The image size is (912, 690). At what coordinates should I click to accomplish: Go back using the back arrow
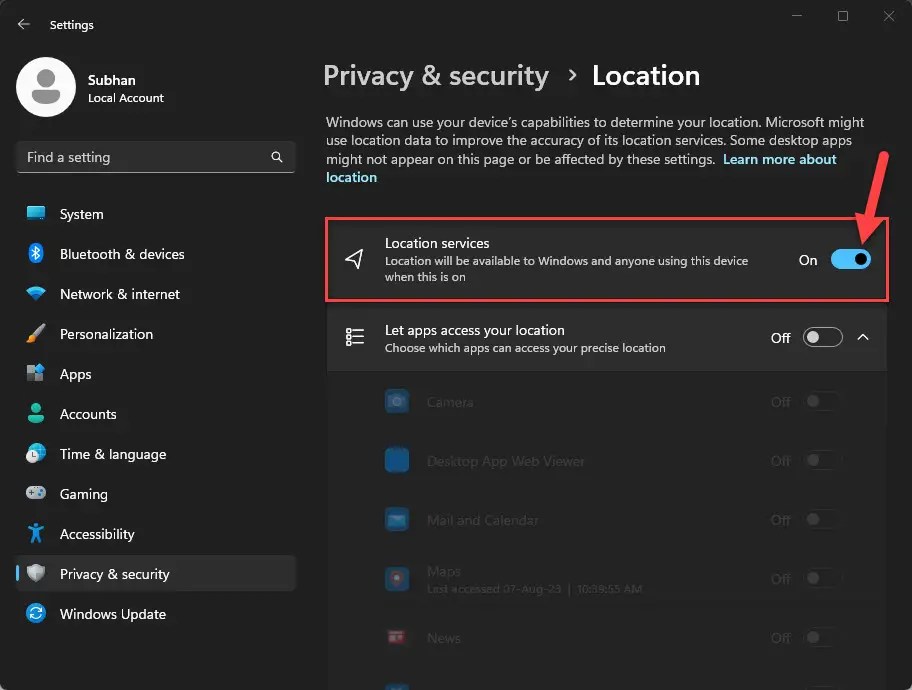tap(22, 24)
